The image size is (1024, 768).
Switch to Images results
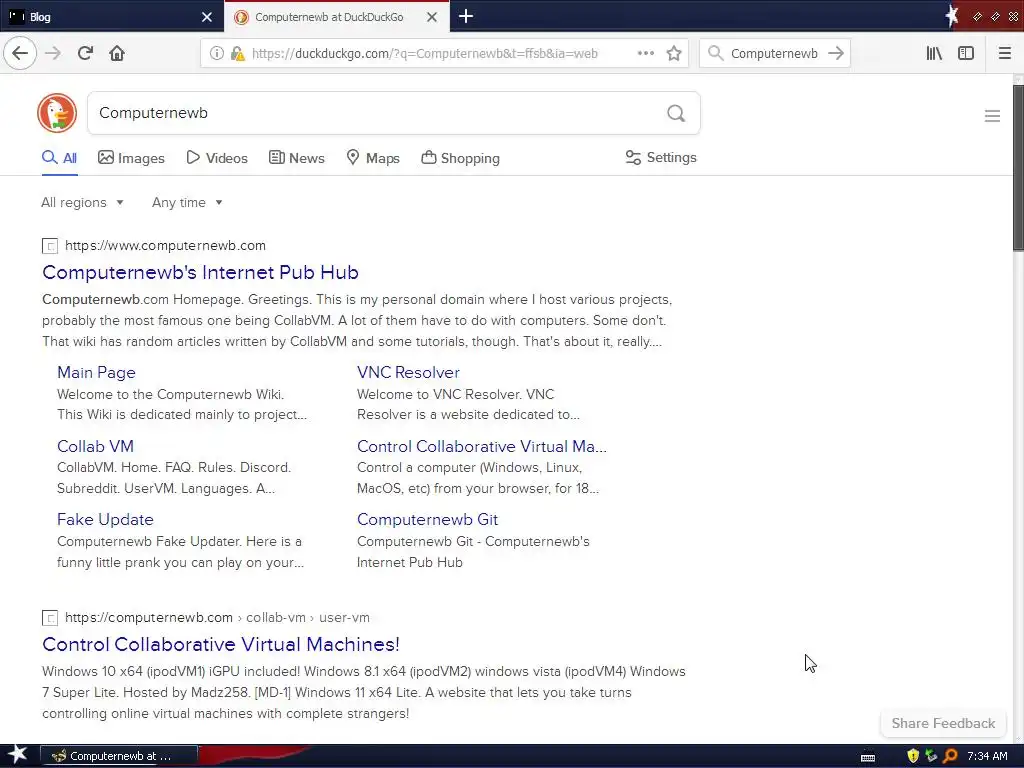(x=131, y=158)
